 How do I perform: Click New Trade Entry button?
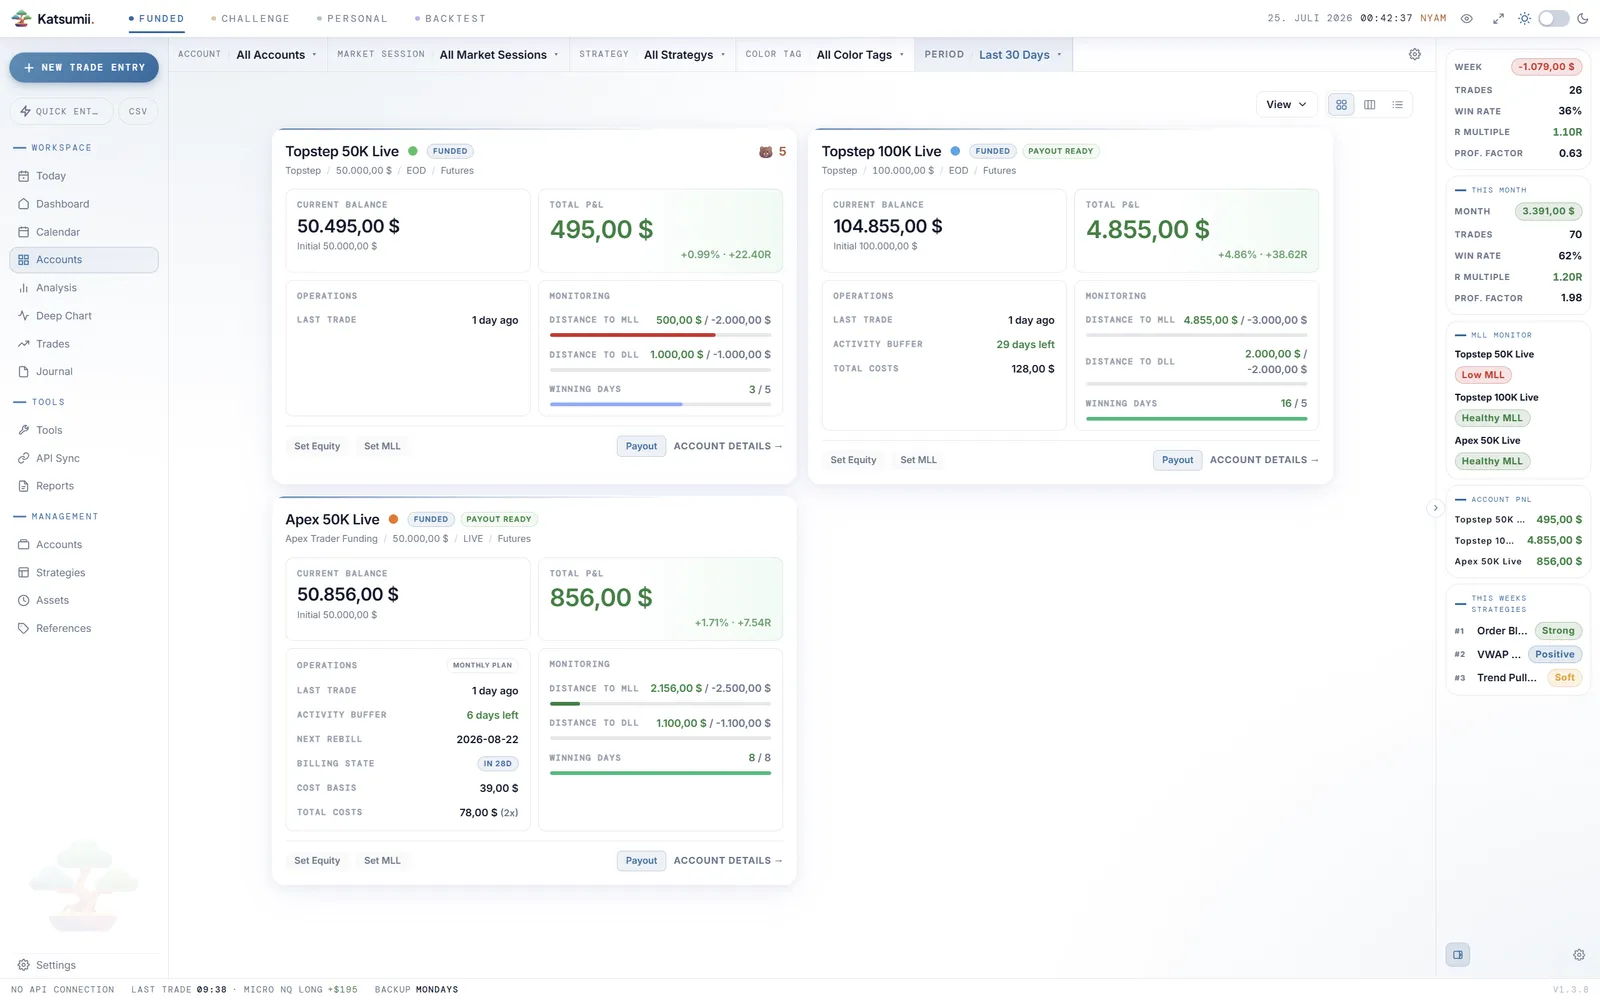click(x=84, y=67)
